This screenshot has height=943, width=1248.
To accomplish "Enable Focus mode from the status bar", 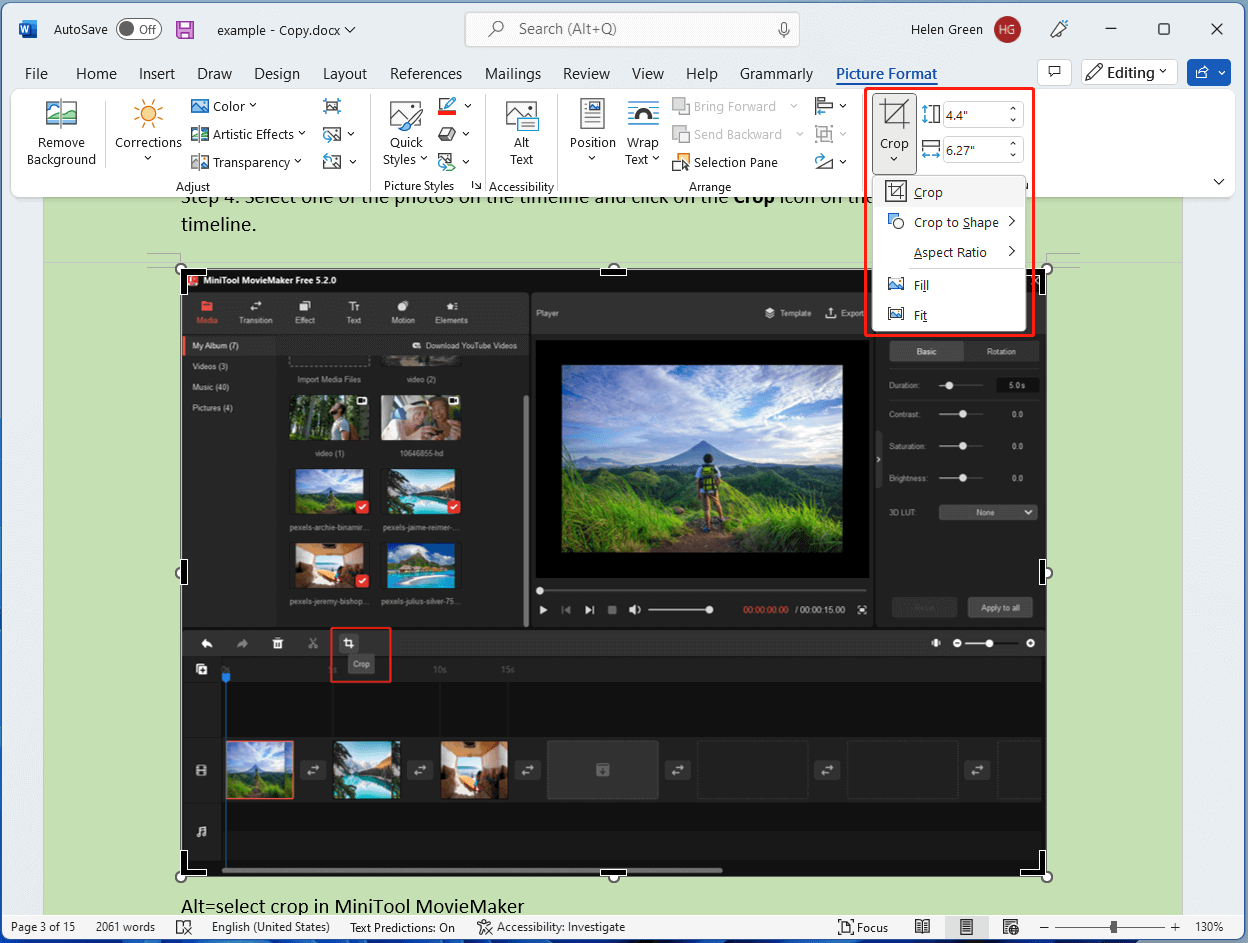I will pyautogui.click(x=863, y=927).
